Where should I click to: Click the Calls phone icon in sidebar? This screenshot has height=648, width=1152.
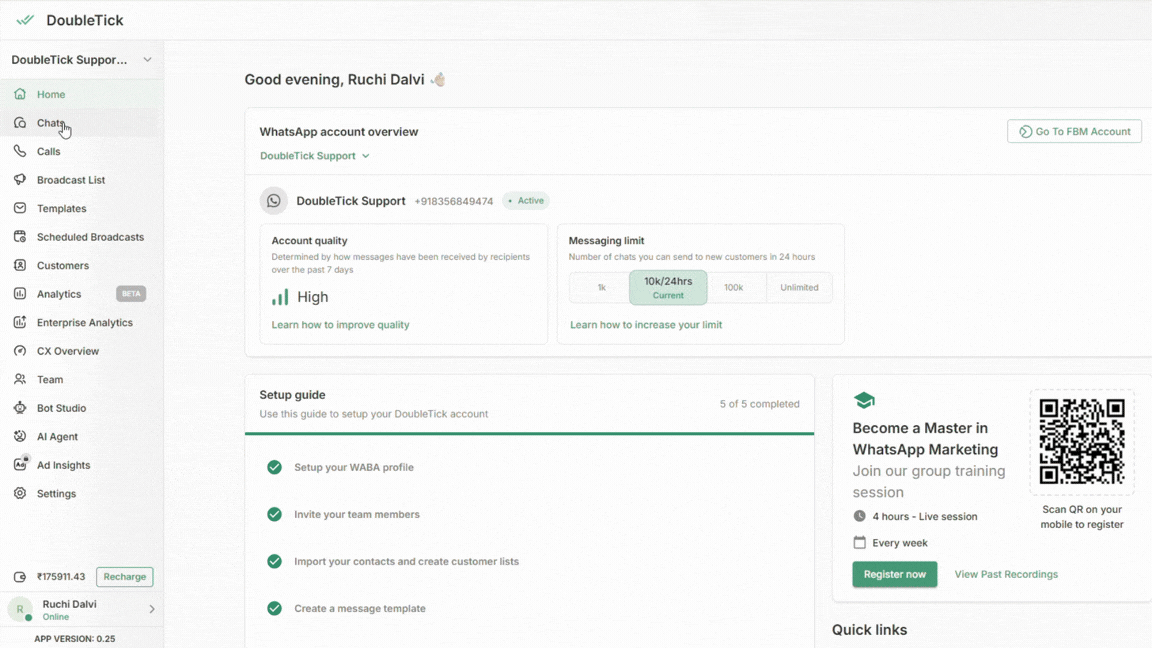pyautogui.click(x=20, y=151)
